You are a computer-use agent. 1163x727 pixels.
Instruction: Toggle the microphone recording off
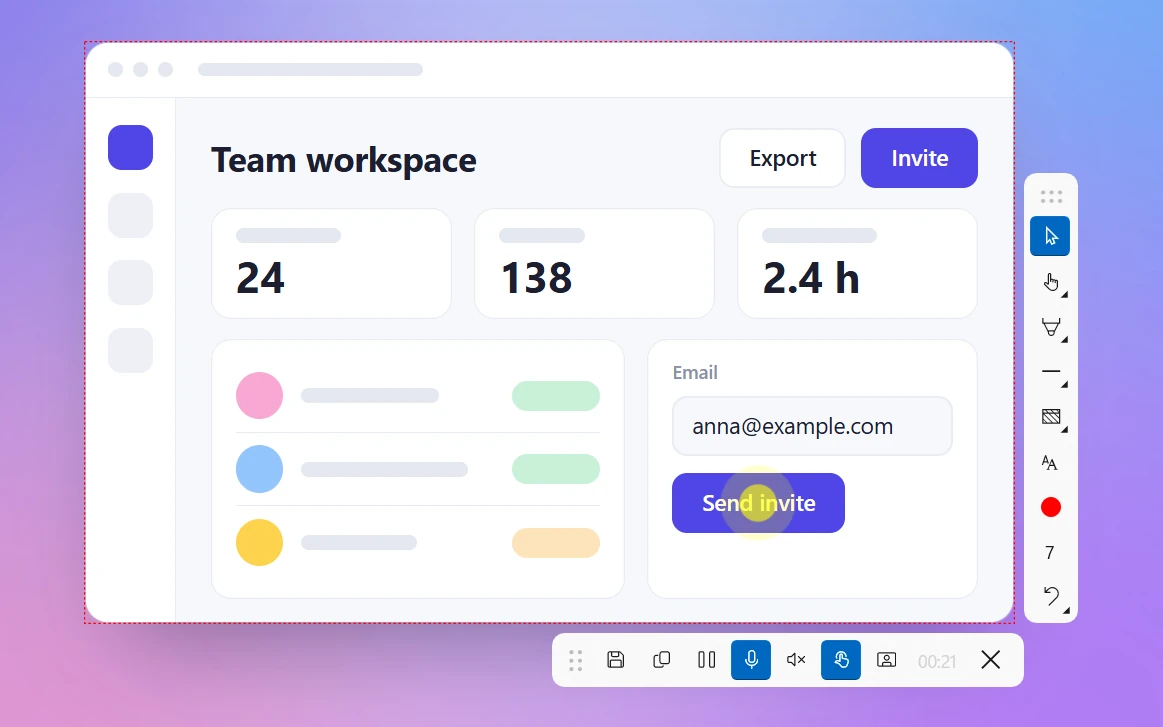click(751, 659)
